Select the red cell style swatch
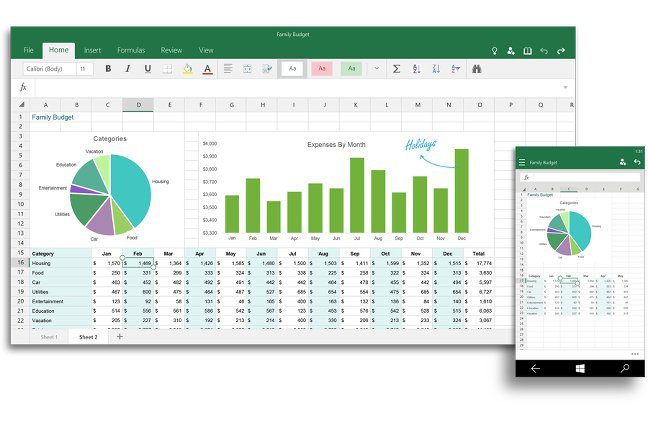Screen dimensions: 648x429 coord(321,69)
